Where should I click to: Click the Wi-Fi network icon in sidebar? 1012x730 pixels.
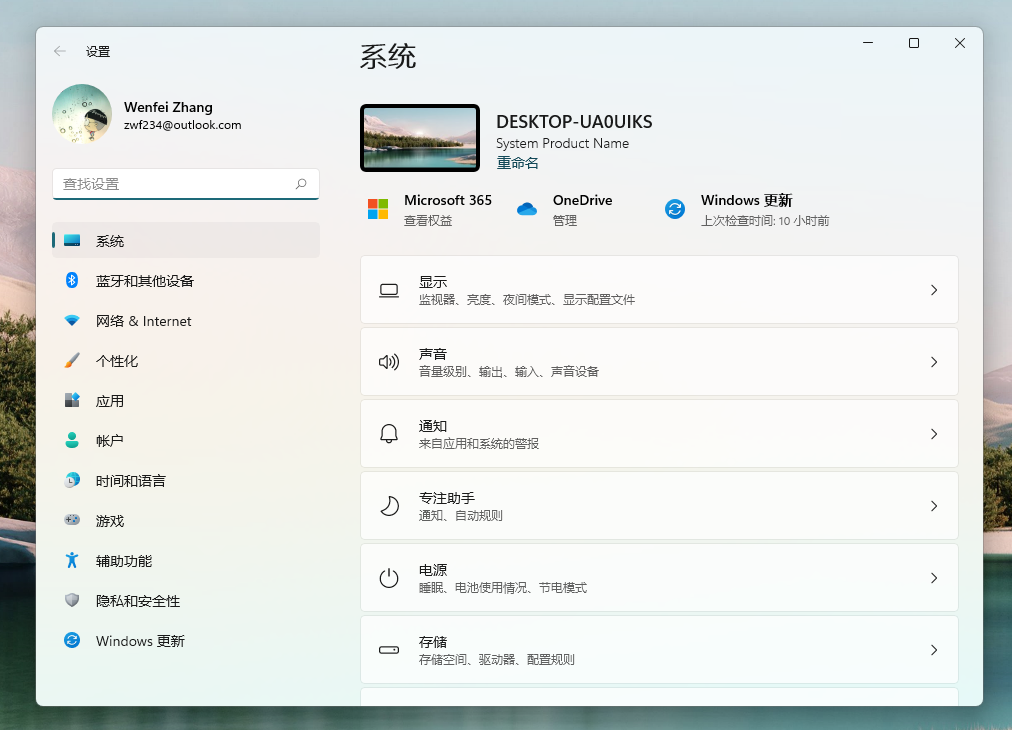pos(72,321)
